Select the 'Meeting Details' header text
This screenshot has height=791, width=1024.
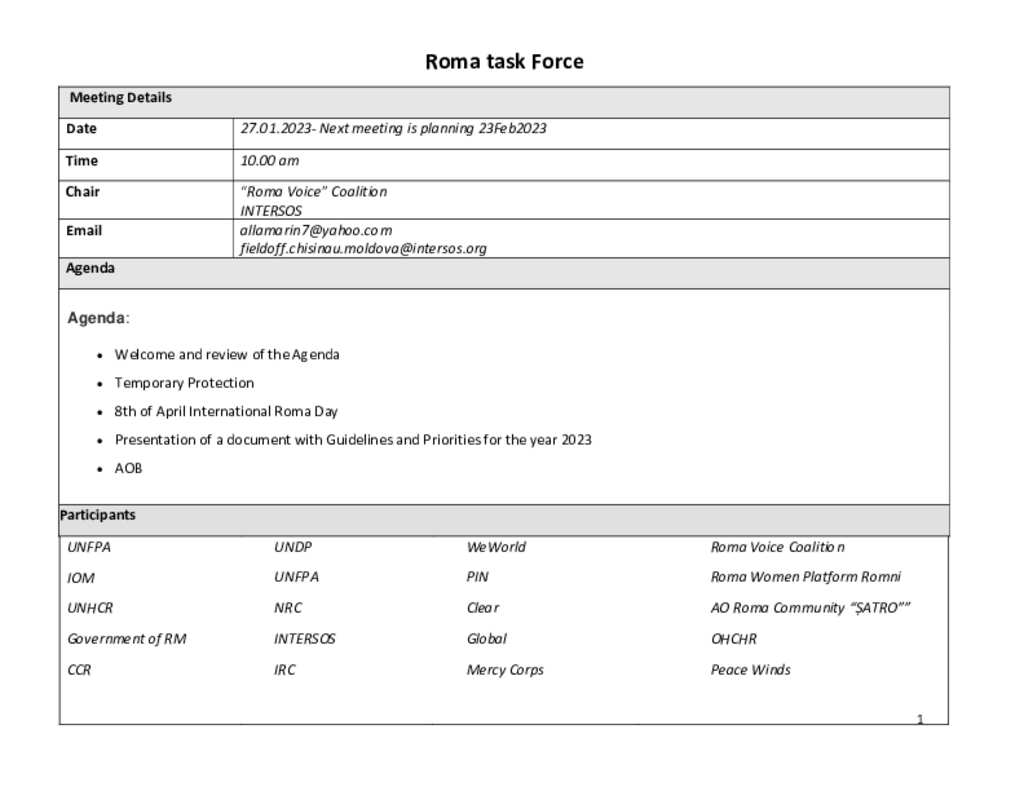pos(121,97)
